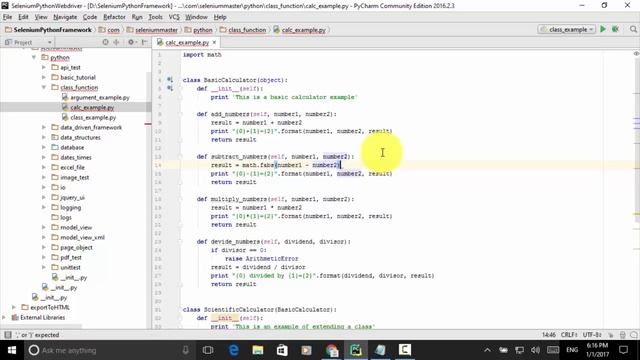Click SeleniumPythonFramework breadcrumb
640x360 pixels.
48,30
